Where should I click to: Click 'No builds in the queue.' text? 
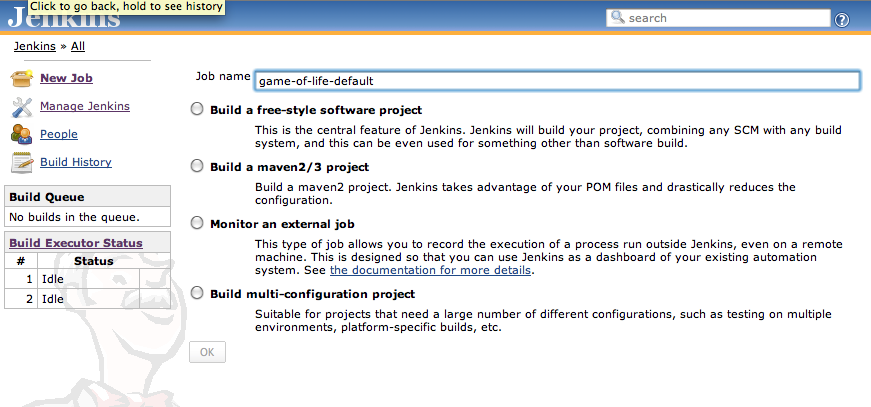(x=74, y=217)
